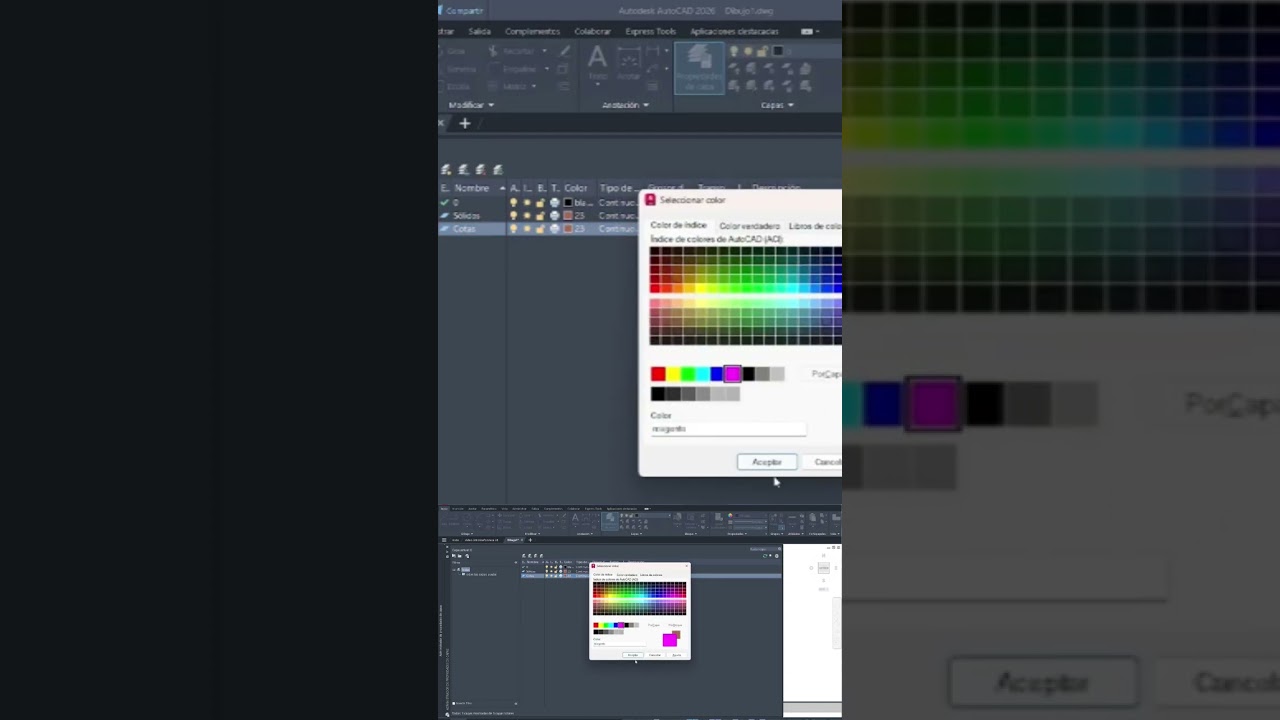Open Propiedades de capa in the ribbon
Screen dimensions: 1280x720
699,68
